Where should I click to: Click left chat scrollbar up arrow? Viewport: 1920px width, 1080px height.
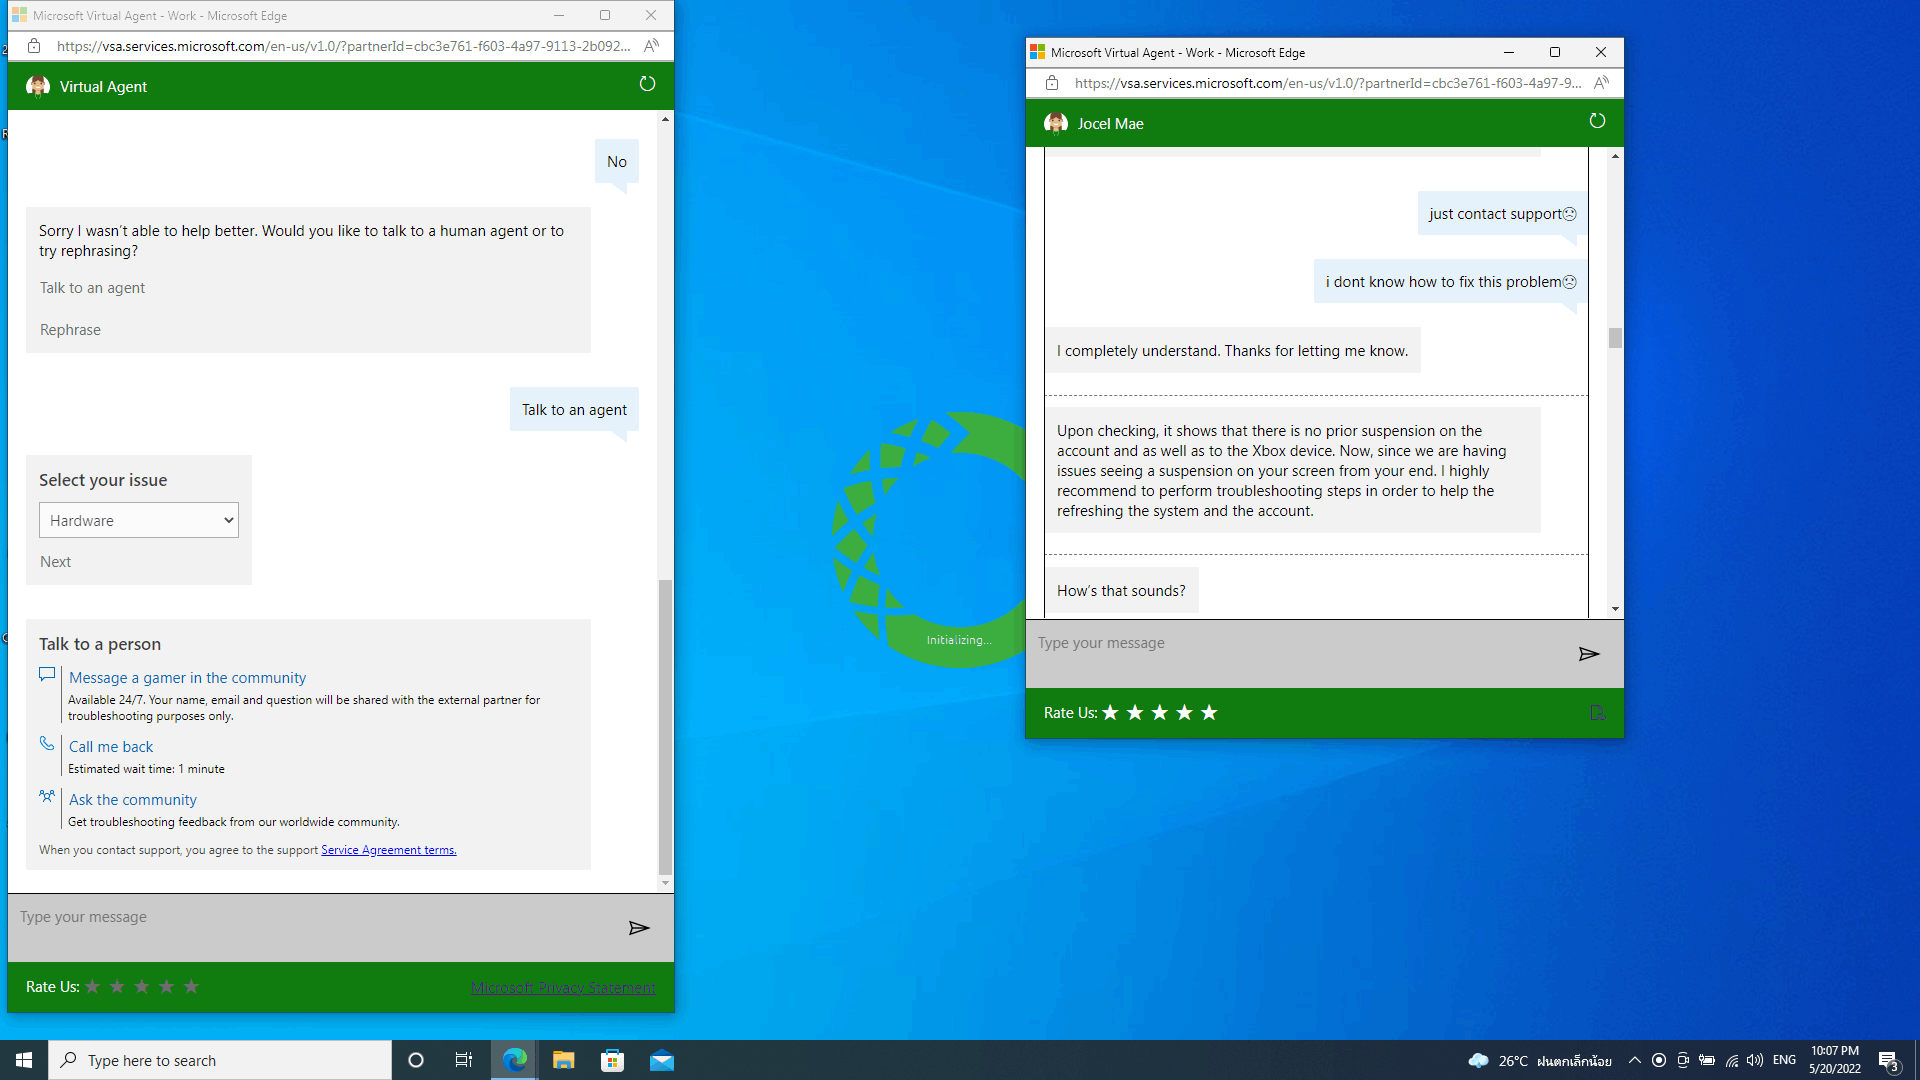pyautogui.click(x=665, y=119)
